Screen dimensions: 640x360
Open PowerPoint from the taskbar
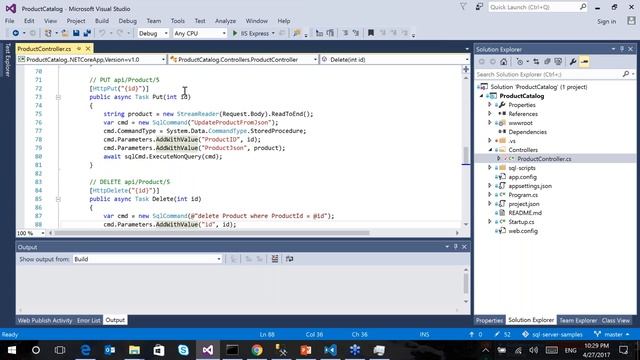306,350
